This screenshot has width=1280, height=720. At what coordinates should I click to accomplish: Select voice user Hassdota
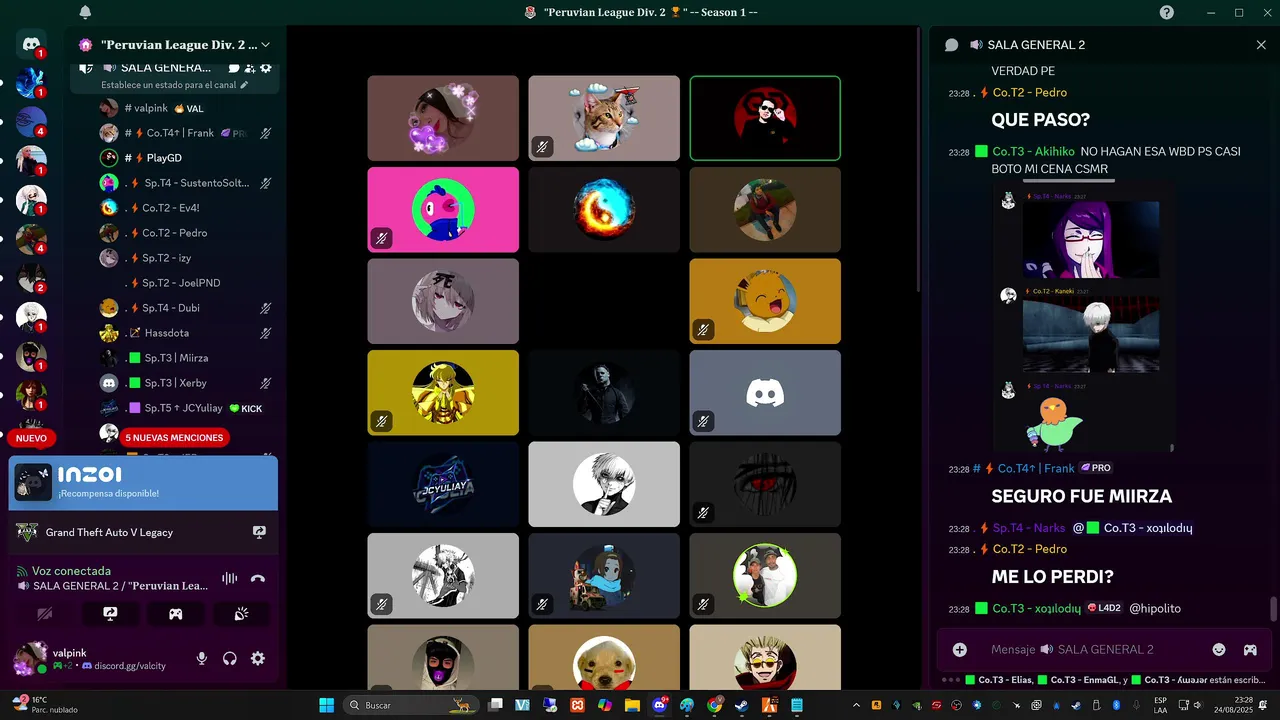[186, 333]
